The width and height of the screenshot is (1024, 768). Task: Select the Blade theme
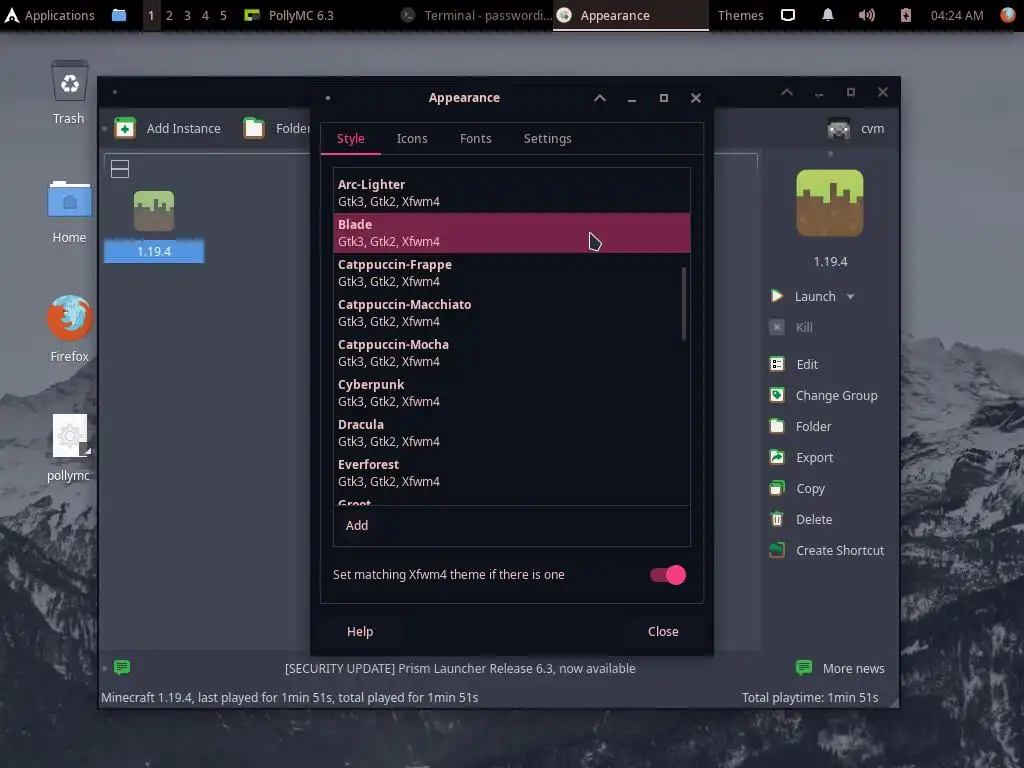coord(511,232)
